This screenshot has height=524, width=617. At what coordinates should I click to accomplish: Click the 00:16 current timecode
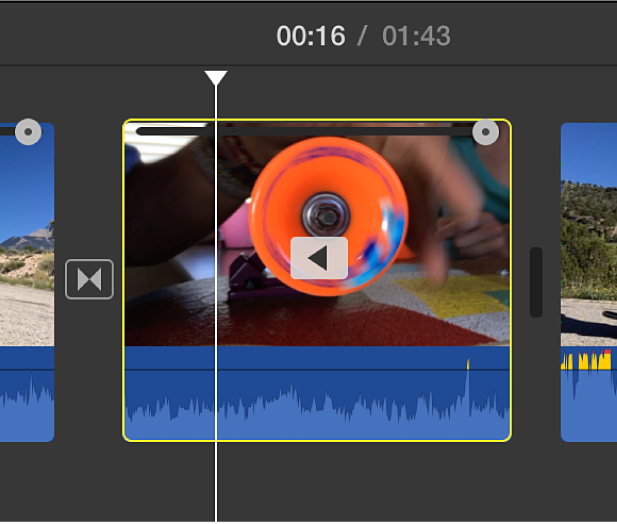point(311,36)
